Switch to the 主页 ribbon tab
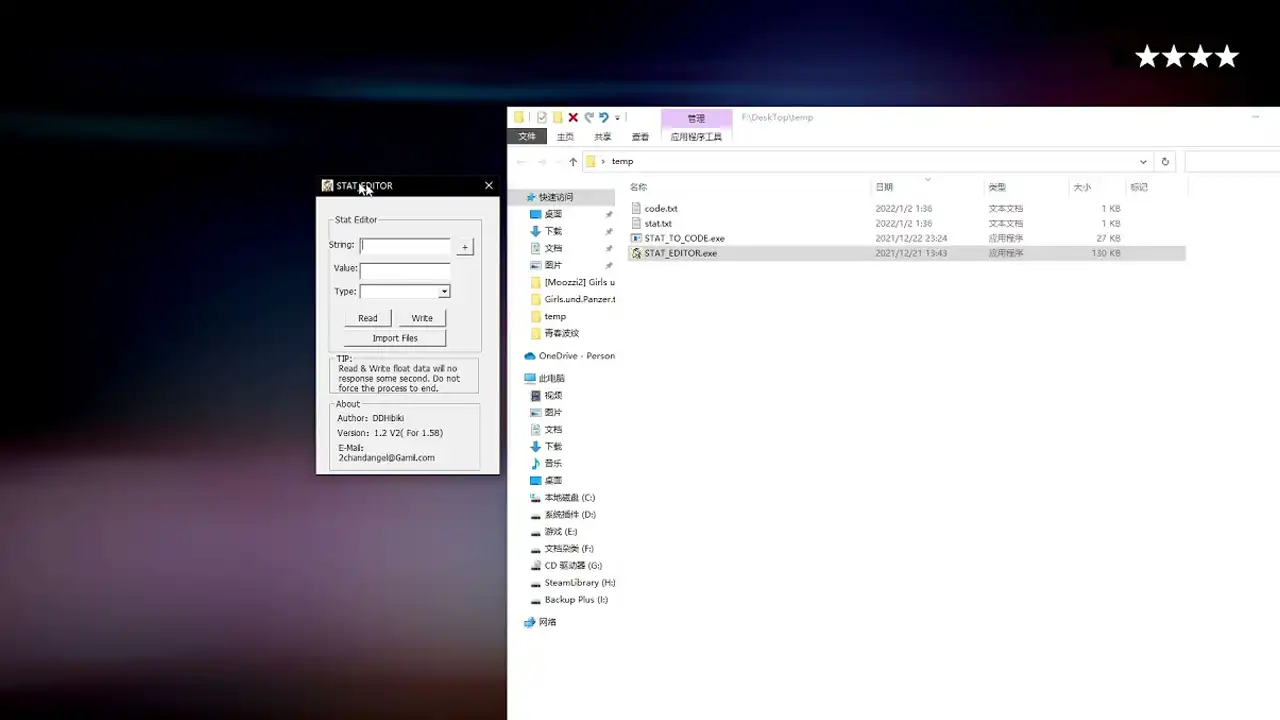 565,137
